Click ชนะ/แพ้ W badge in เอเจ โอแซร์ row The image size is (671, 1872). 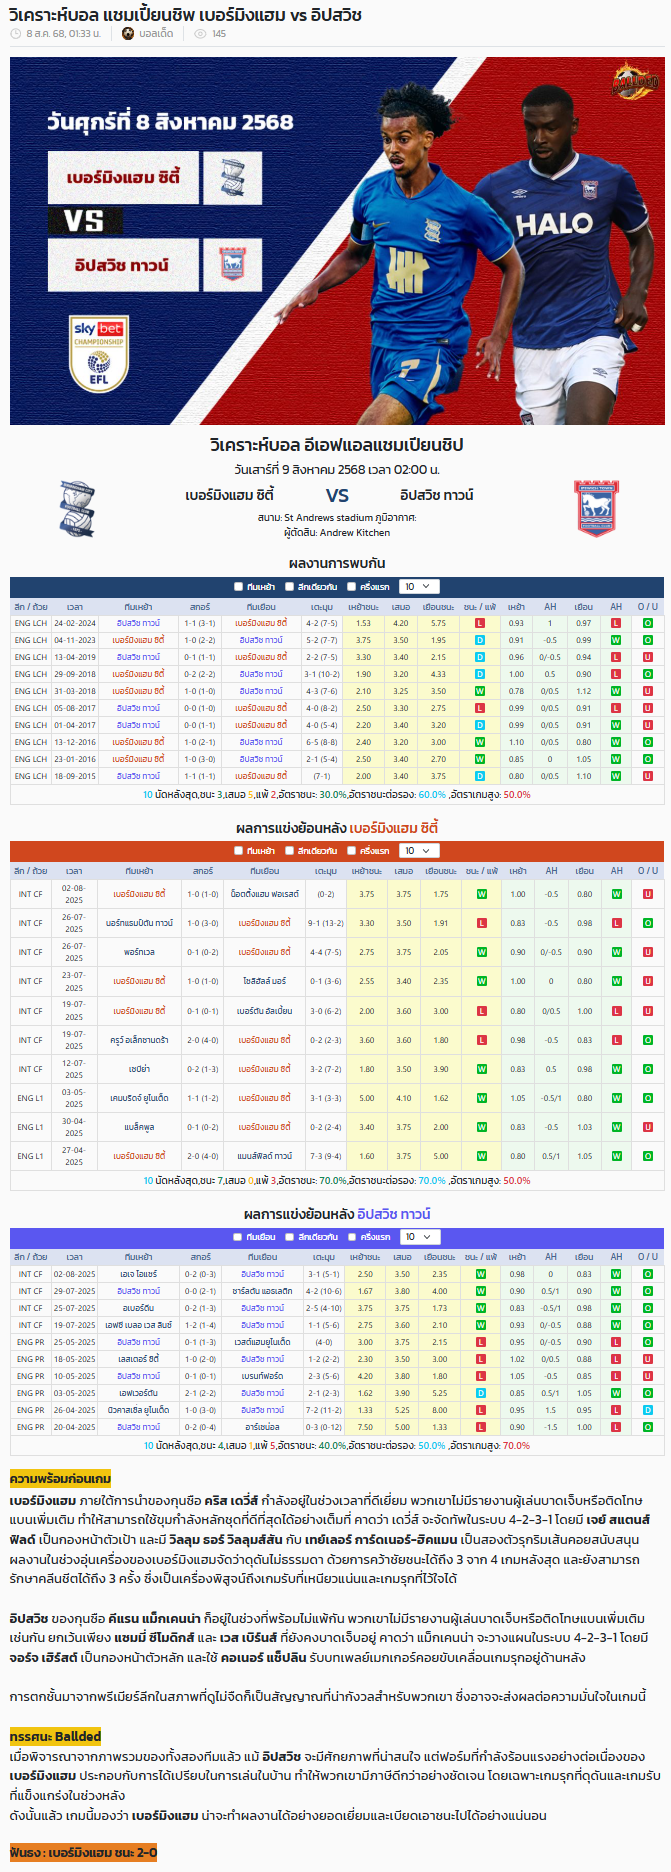point(481,1274)
